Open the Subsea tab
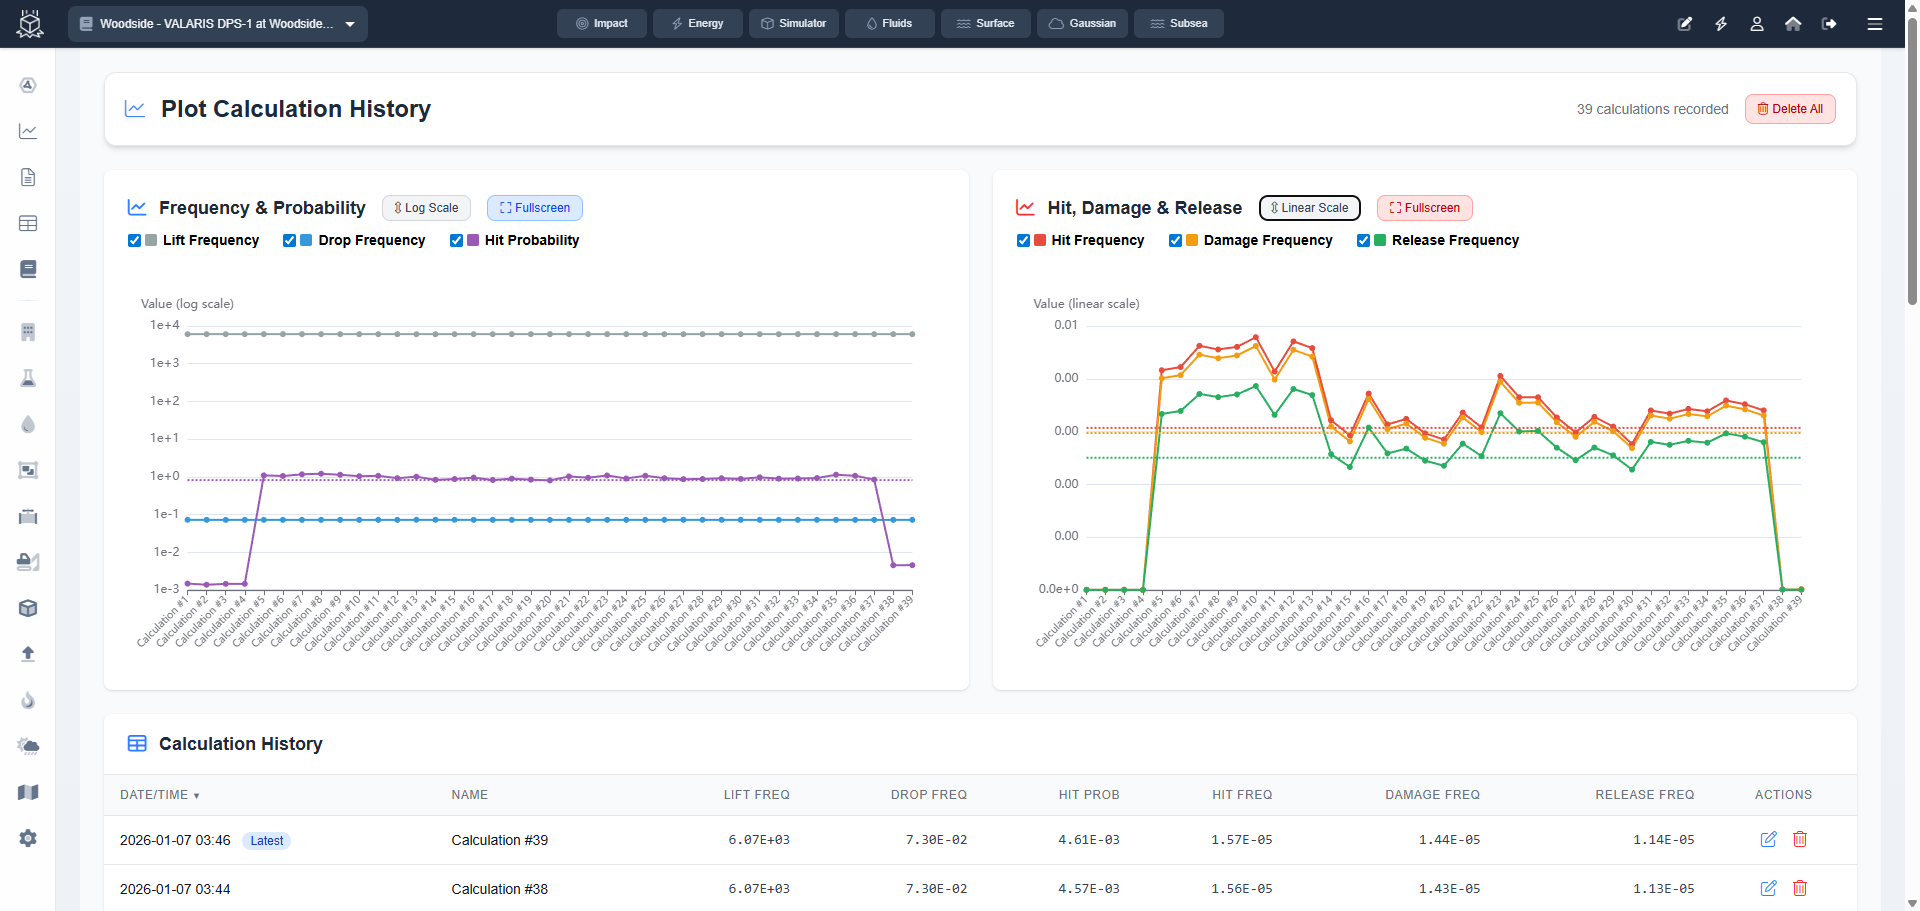The width and height of the screenshot is (1920, 911). click(1178, 24)
